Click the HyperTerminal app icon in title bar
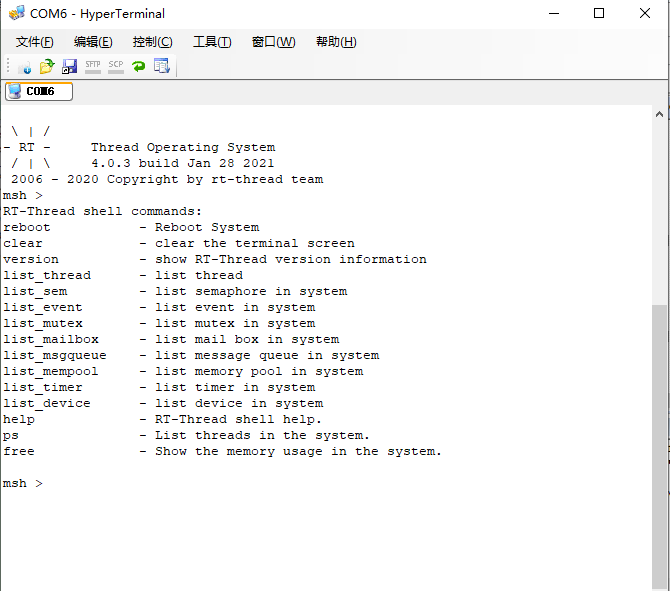This screenshot has width=670, height=591. pyautogui.click(x=17, y=13)
